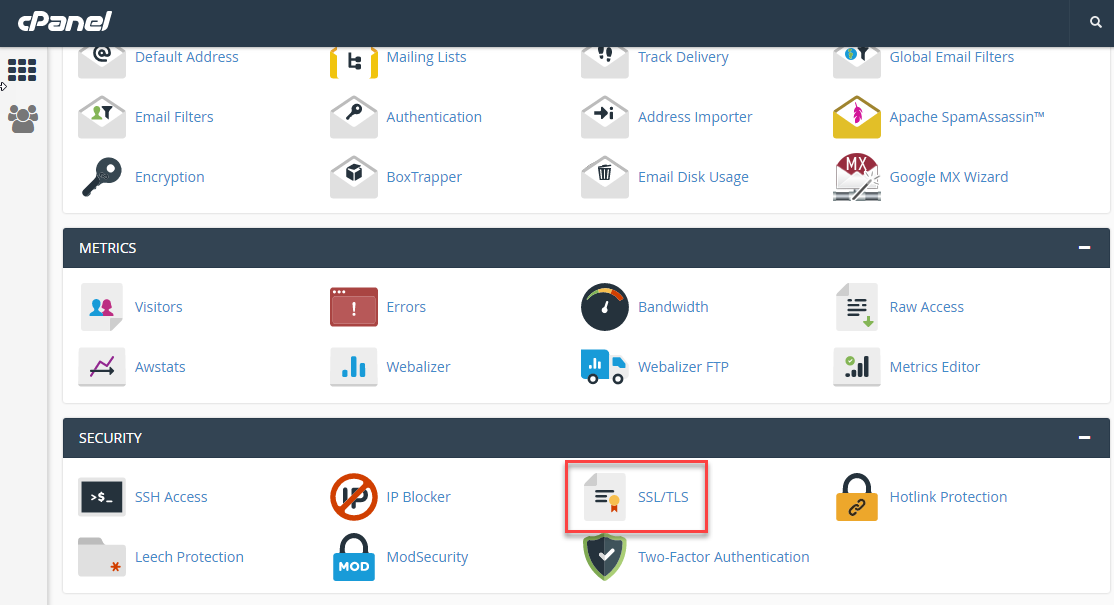Open the Bandwidth gauge icon
1114x605 pixels.
[605, 307]
